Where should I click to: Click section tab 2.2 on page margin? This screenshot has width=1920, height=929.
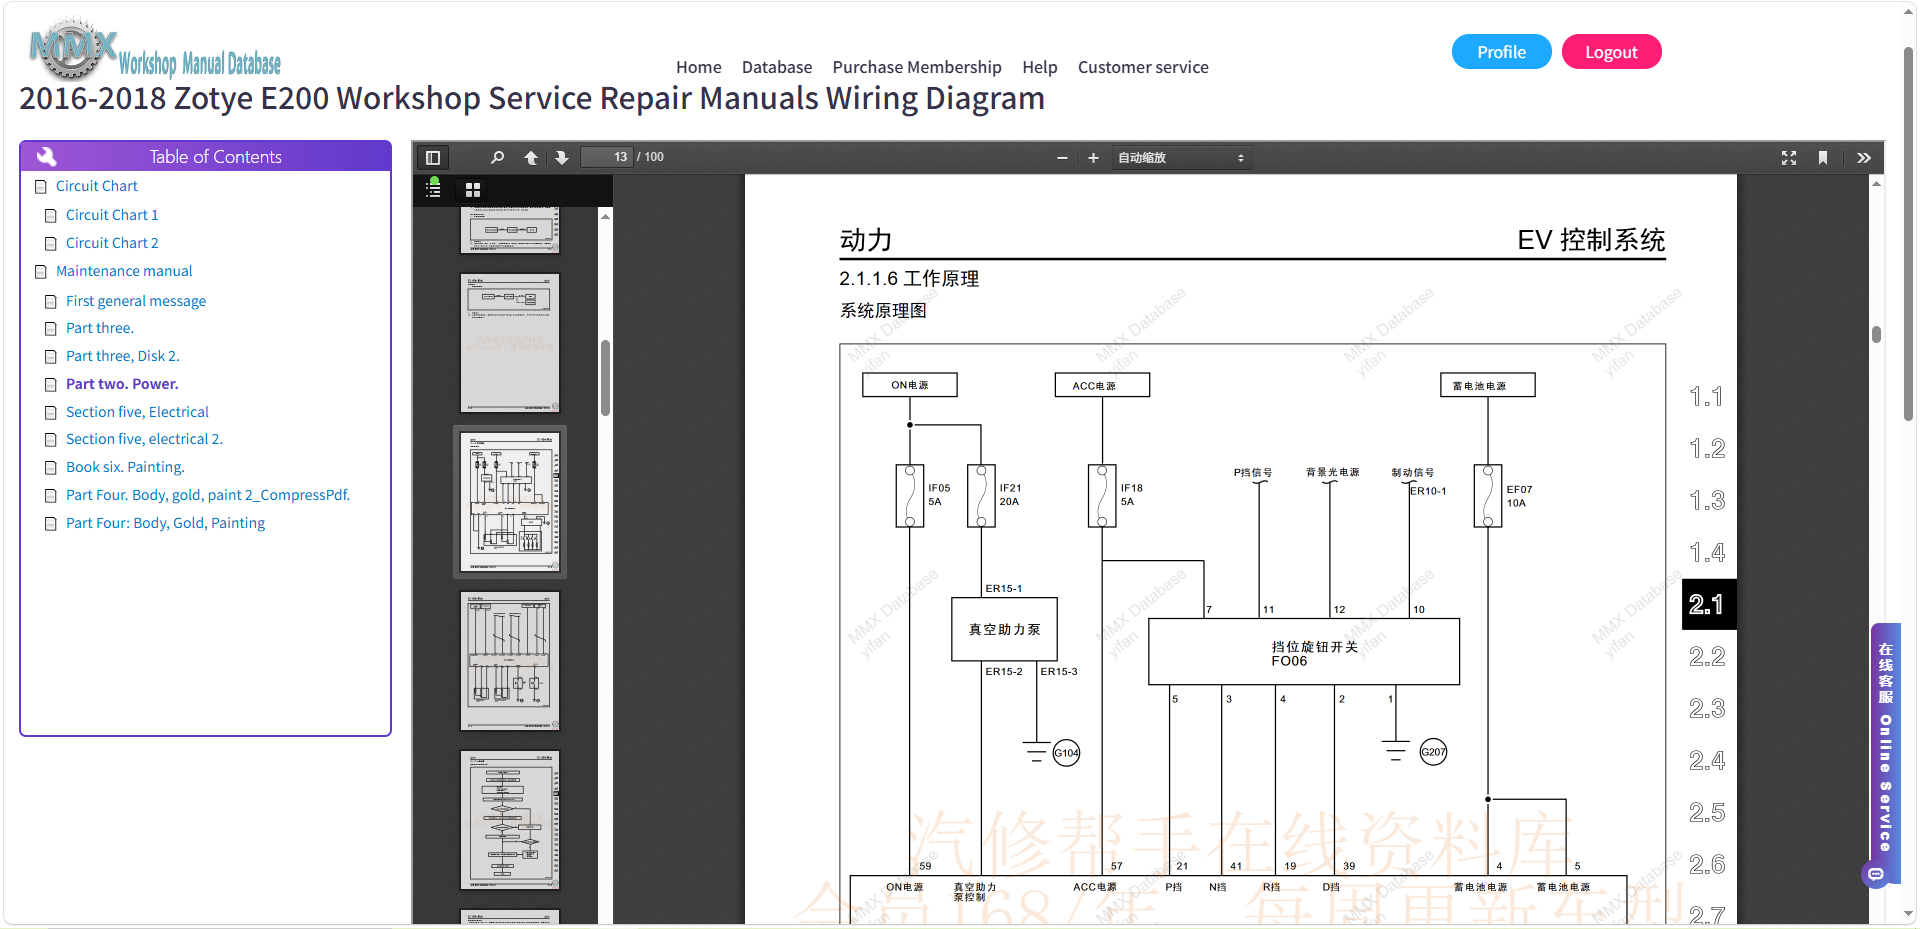(1707, 657)
